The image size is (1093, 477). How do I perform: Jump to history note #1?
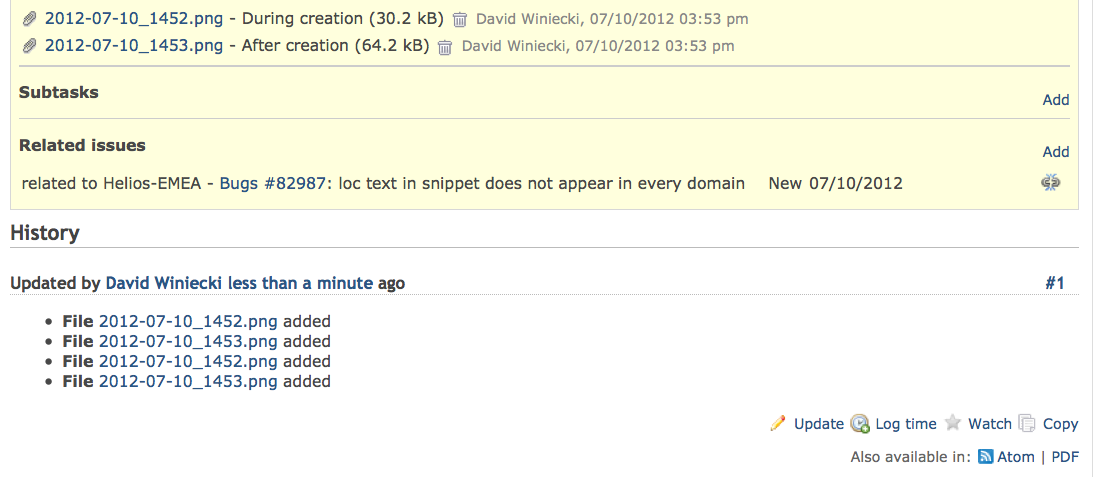pyautogui.click(x=1055, y=283)
